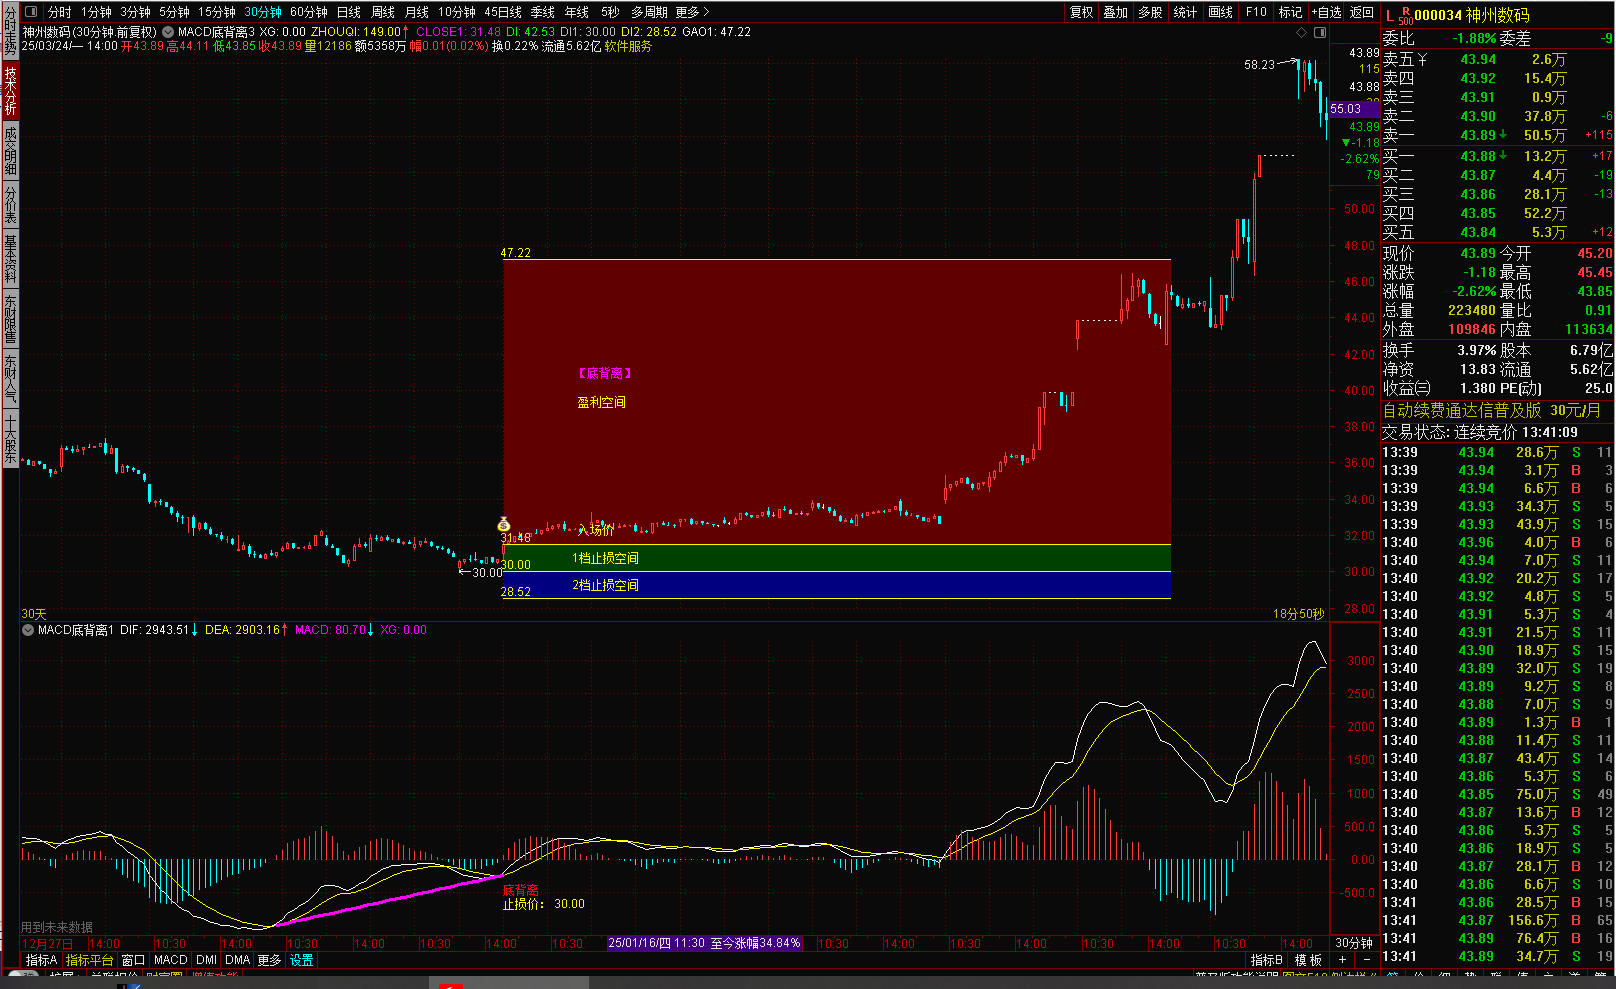Click the bottom 窗口 option
This screenshot has height=989, width=1616.
tap(134, 960)
